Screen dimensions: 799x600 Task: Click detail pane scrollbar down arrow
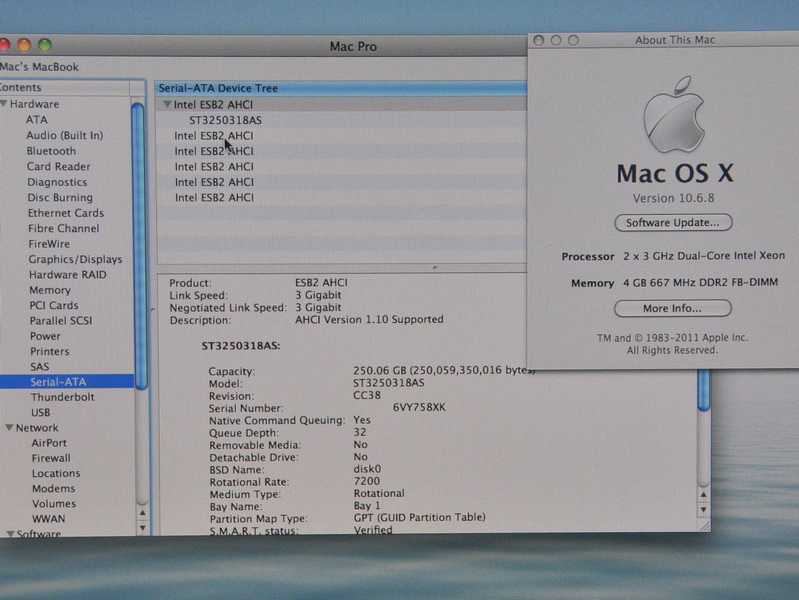coord(704,509)
